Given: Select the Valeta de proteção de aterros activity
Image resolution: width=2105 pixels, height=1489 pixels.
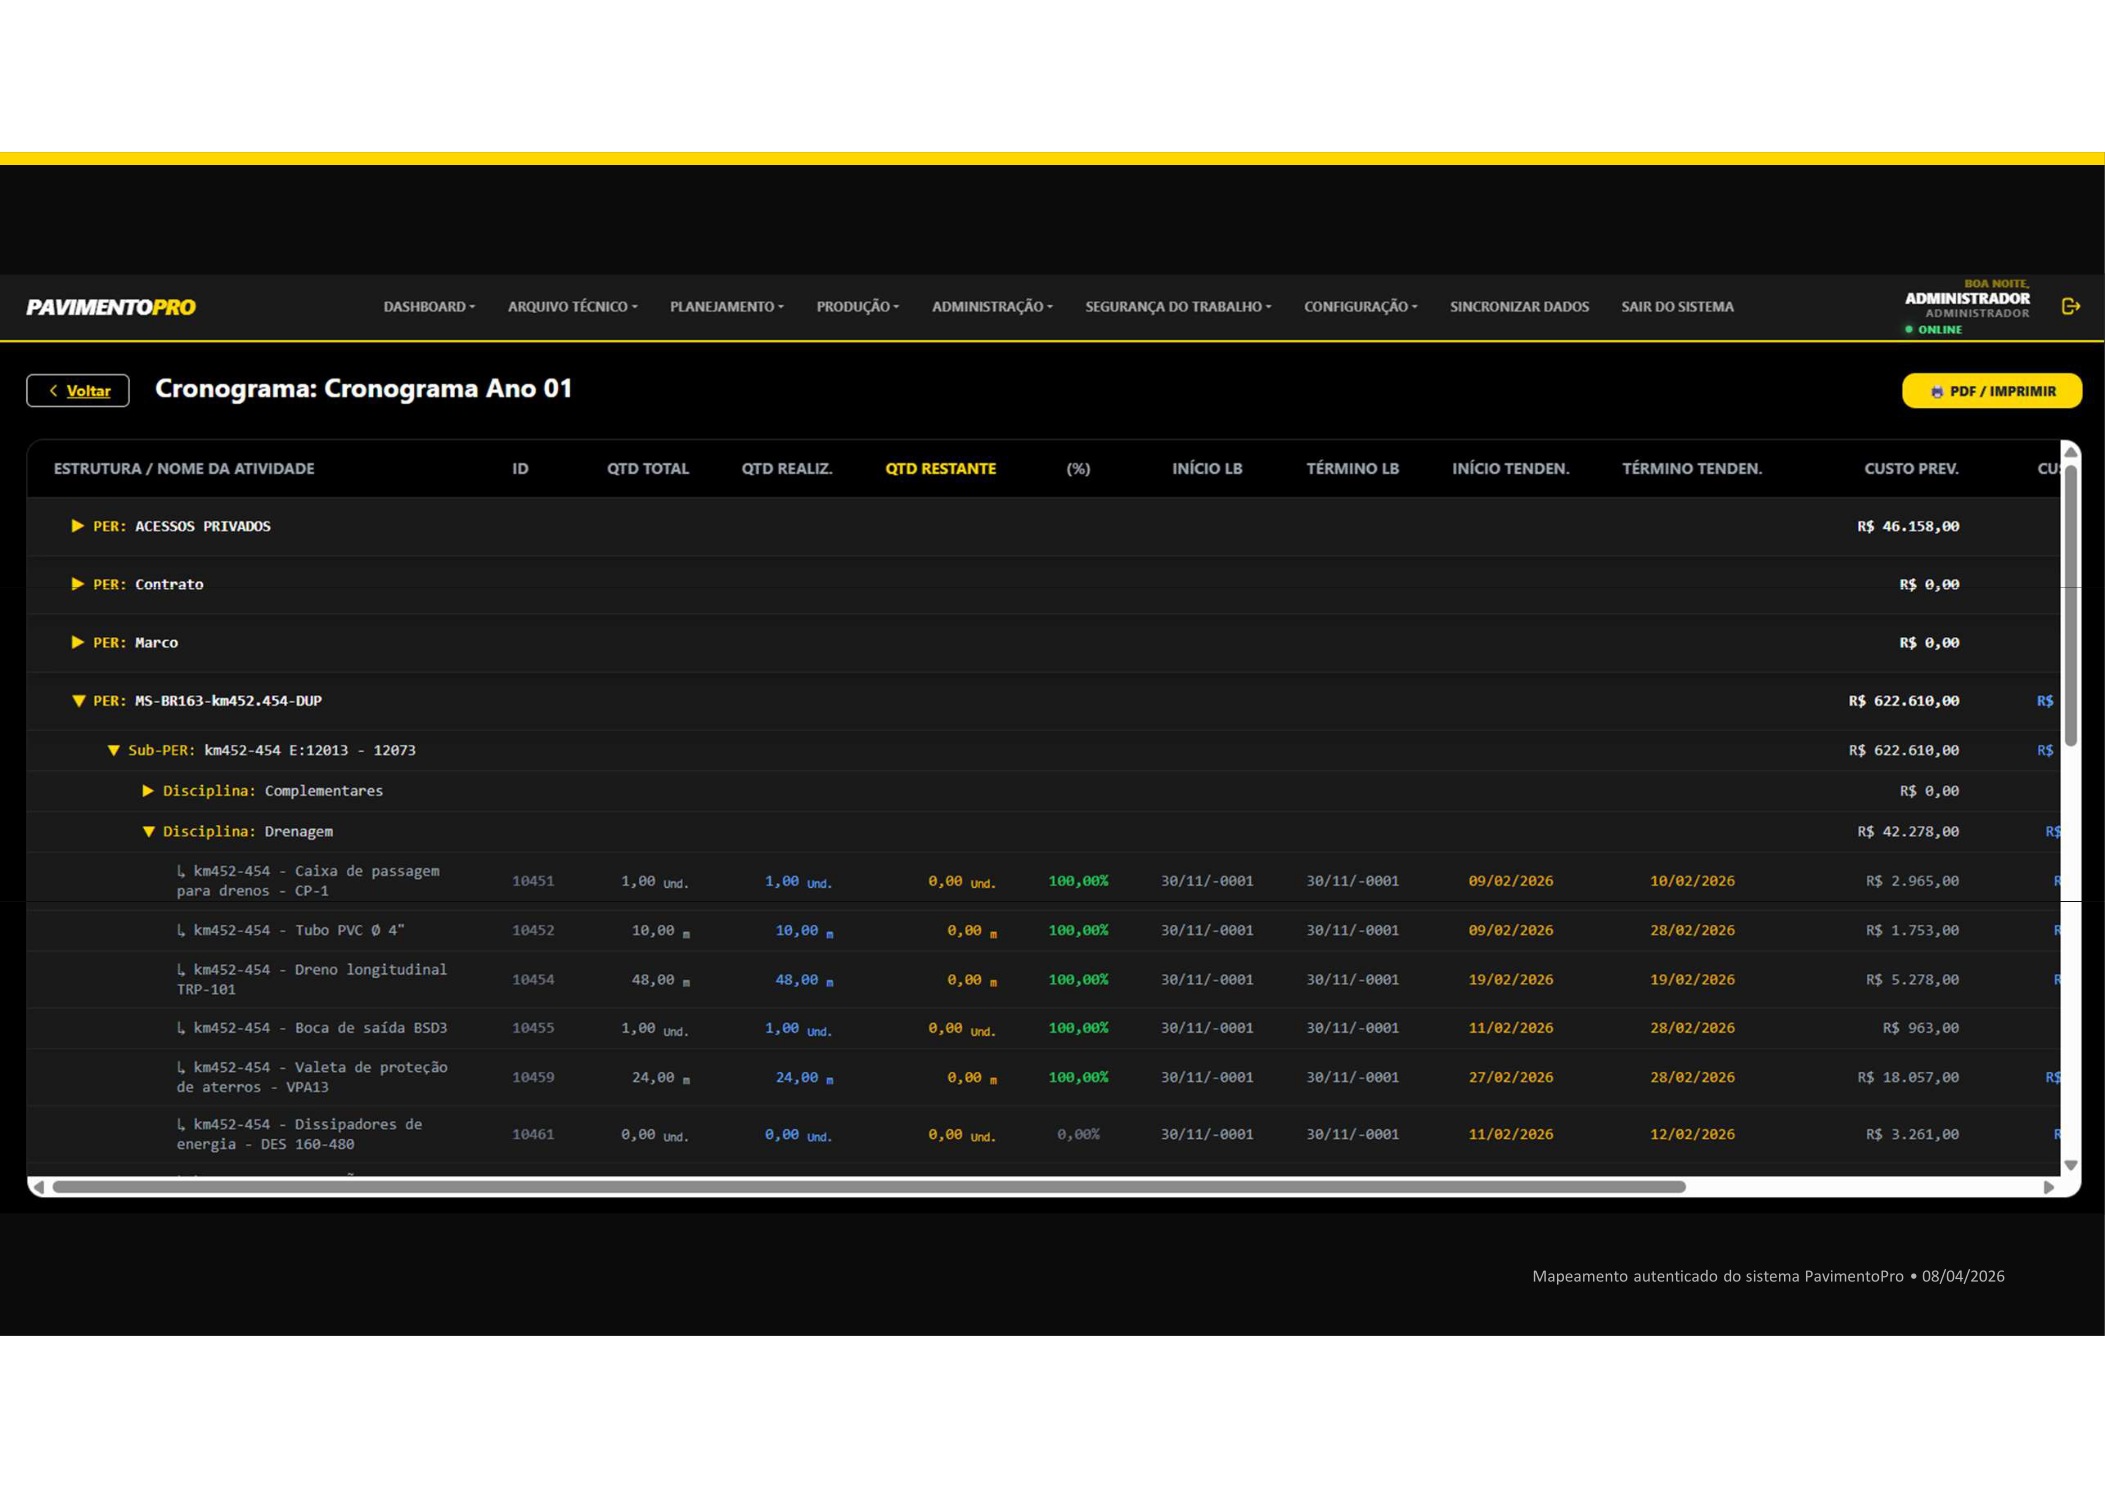Looking at the screenshot, I should pyautogui.click(x=1043, y=1077).
